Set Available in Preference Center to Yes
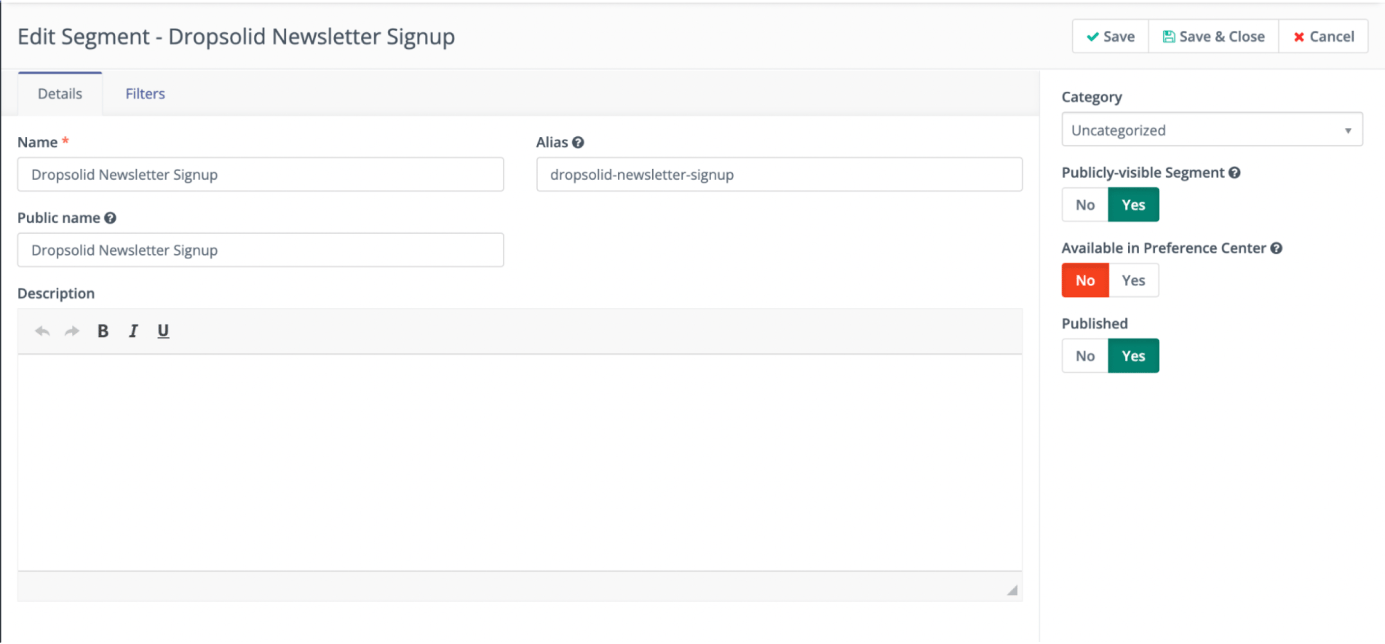Viewport: 1385px width, 644px height. 1133,281
